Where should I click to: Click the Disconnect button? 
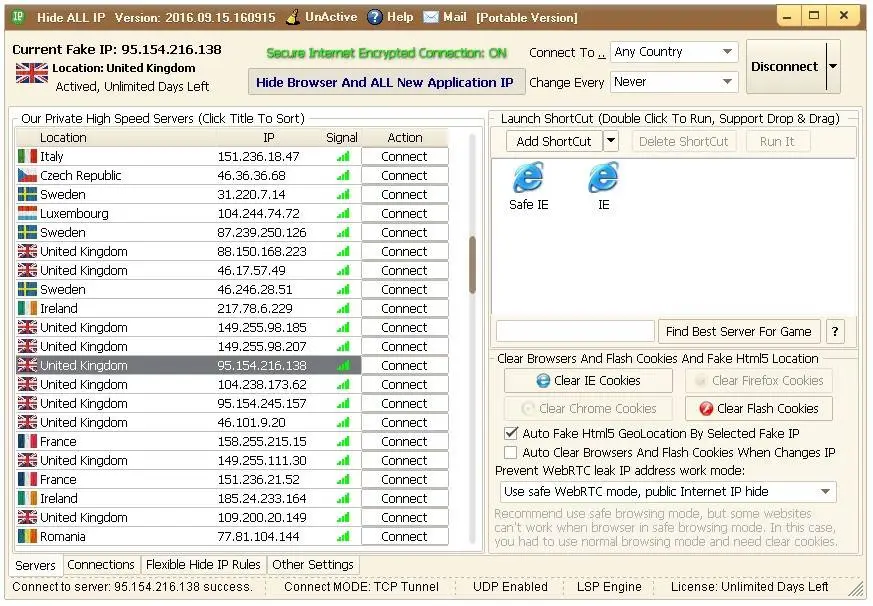click(785, 66)
